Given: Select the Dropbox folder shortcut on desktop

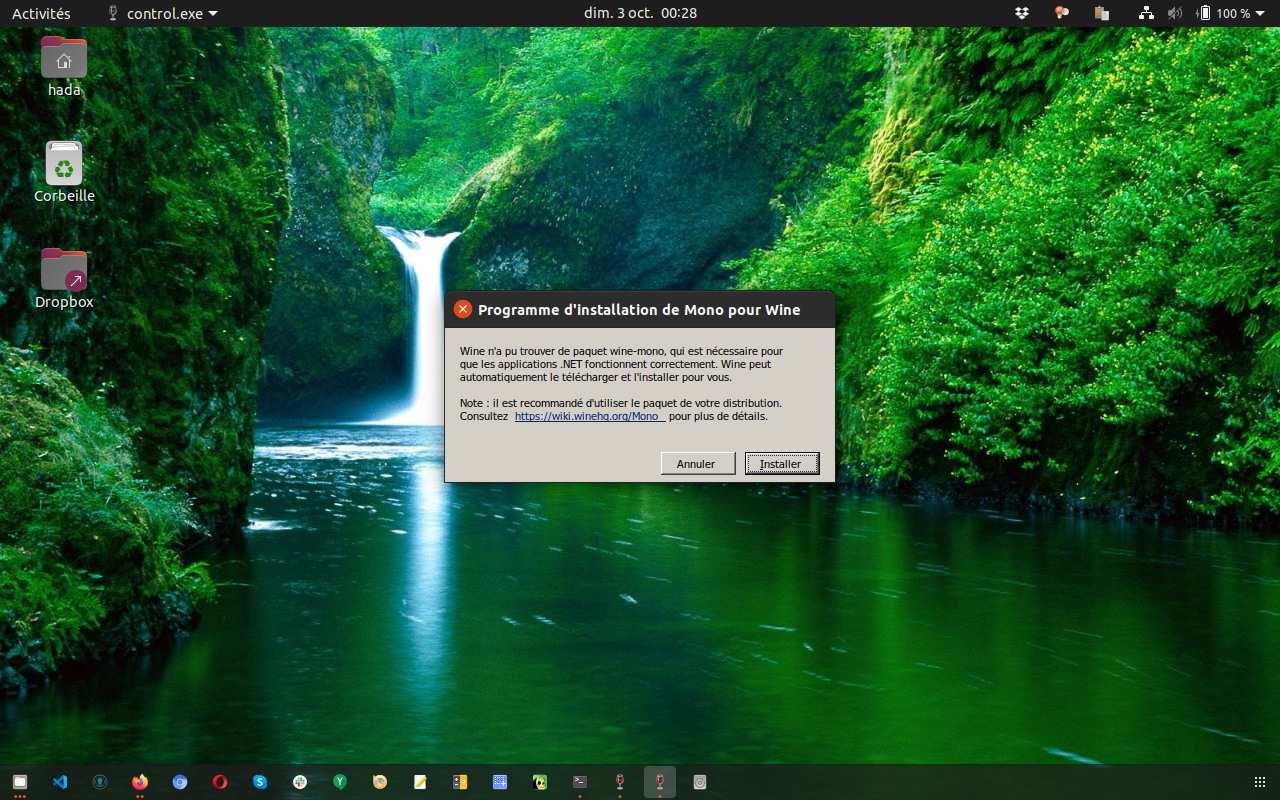Looking at the screenshot, I should (x=64, y=278).
